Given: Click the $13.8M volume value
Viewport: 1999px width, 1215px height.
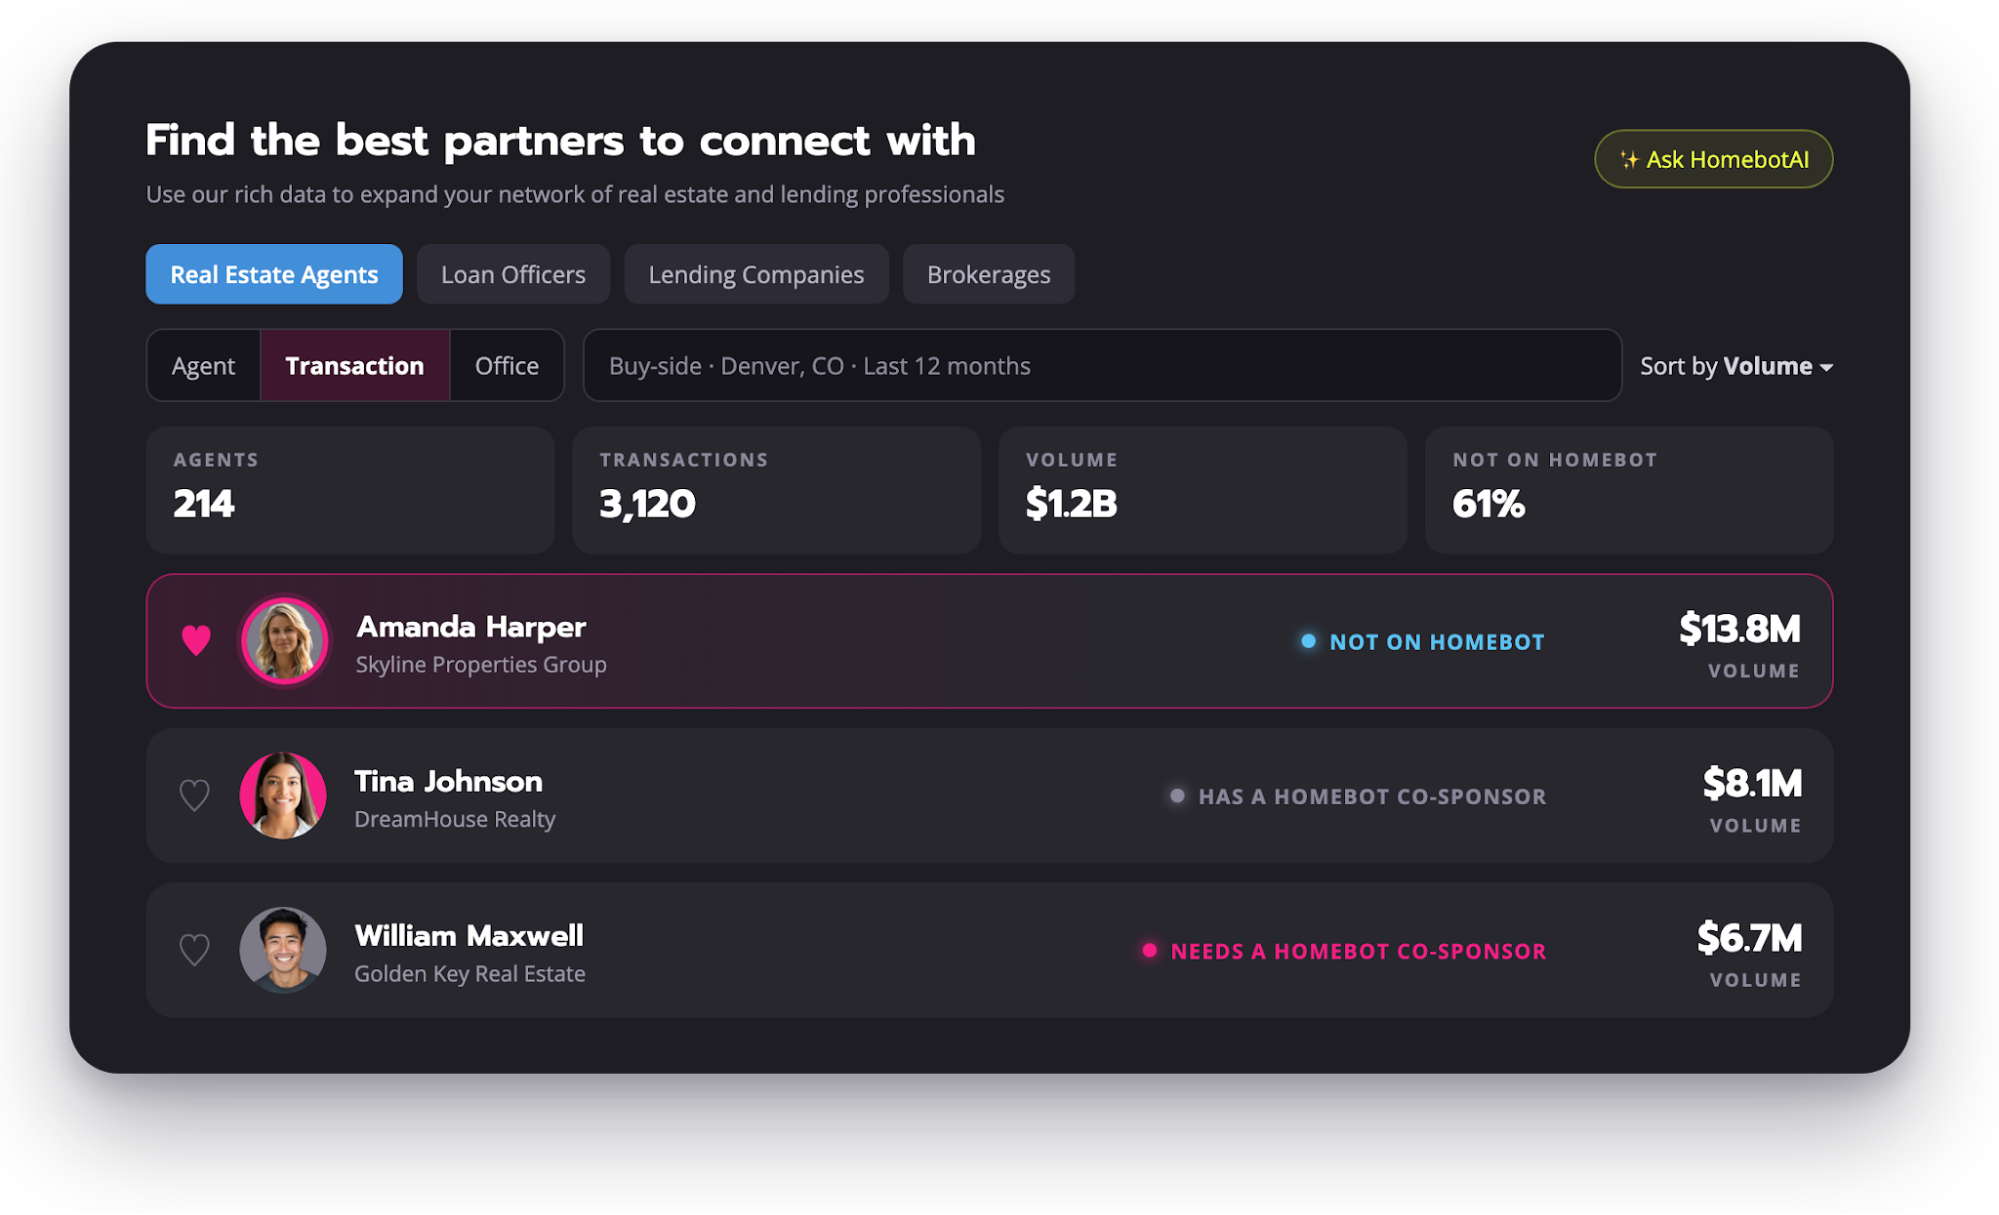Looking at the screenshot, I should 1740,629.
